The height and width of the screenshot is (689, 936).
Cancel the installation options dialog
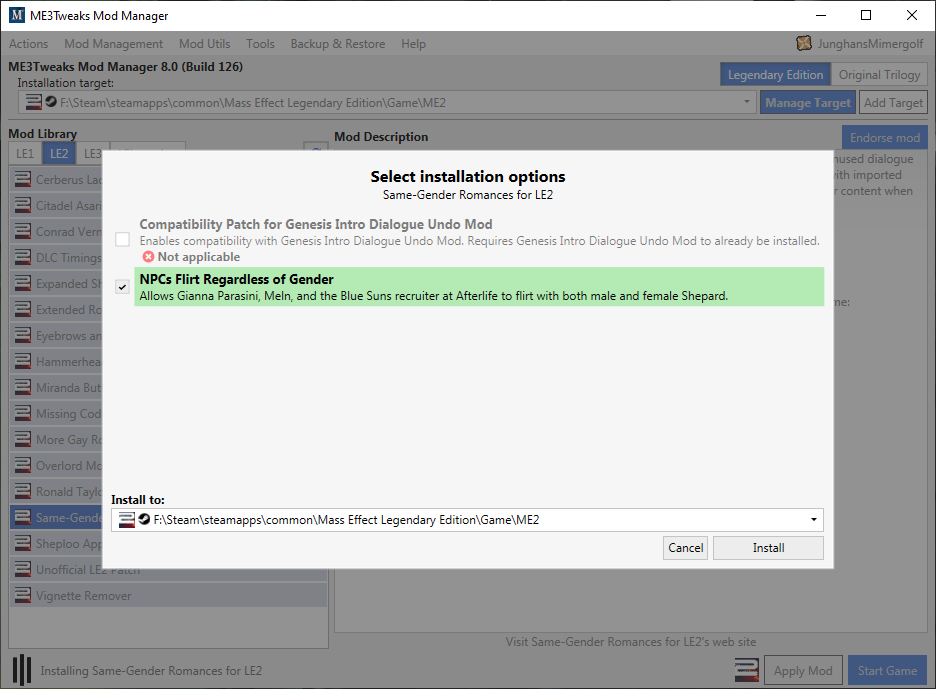pyautogui.click(x=685, y=548)
